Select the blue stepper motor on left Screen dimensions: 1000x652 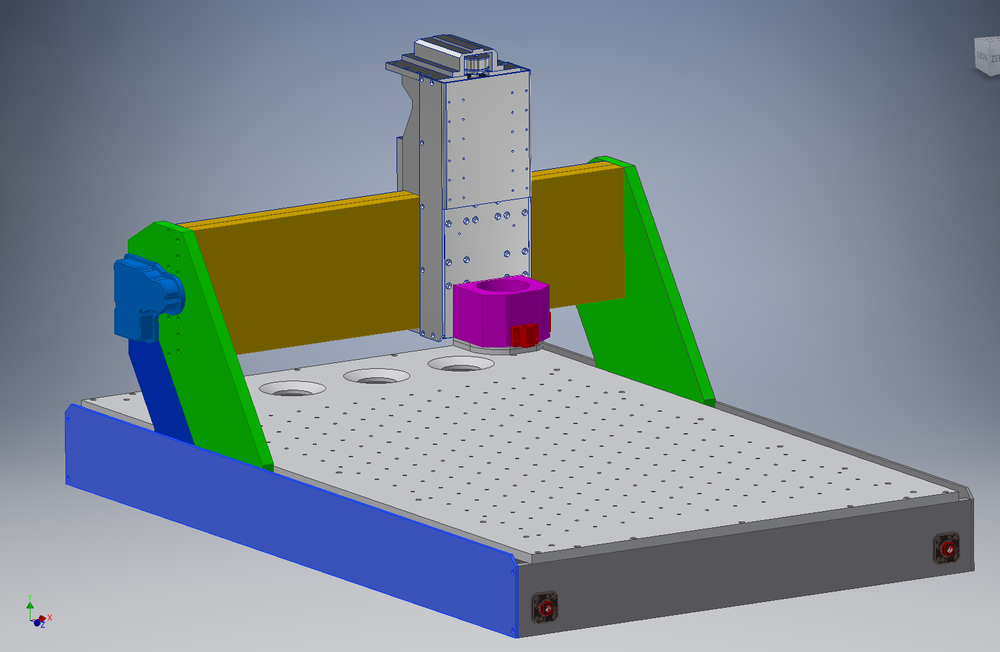click(145, 294)
